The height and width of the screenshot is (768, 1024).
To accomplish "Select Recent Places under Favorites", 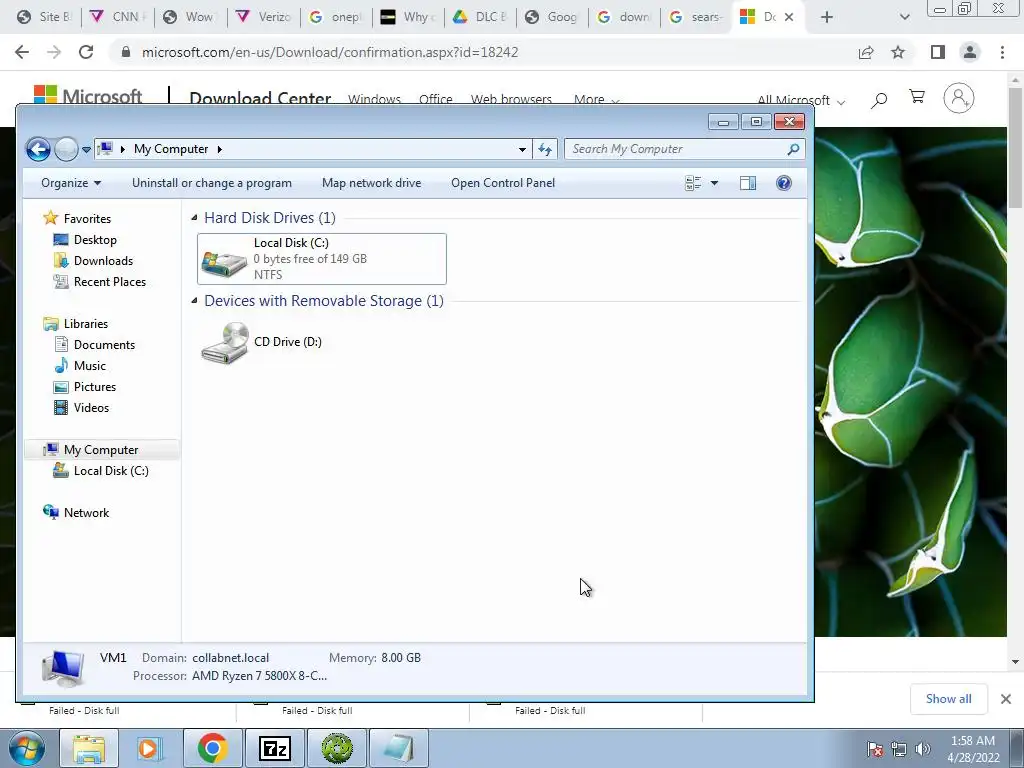I will click(110, 281).
